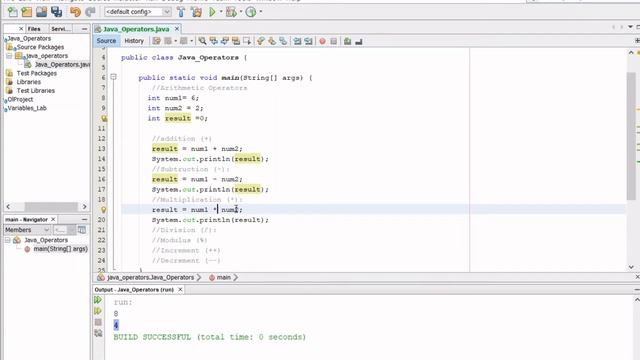
Task: Collapse Java_Operators node in Navigator
Action: [8, 240]
